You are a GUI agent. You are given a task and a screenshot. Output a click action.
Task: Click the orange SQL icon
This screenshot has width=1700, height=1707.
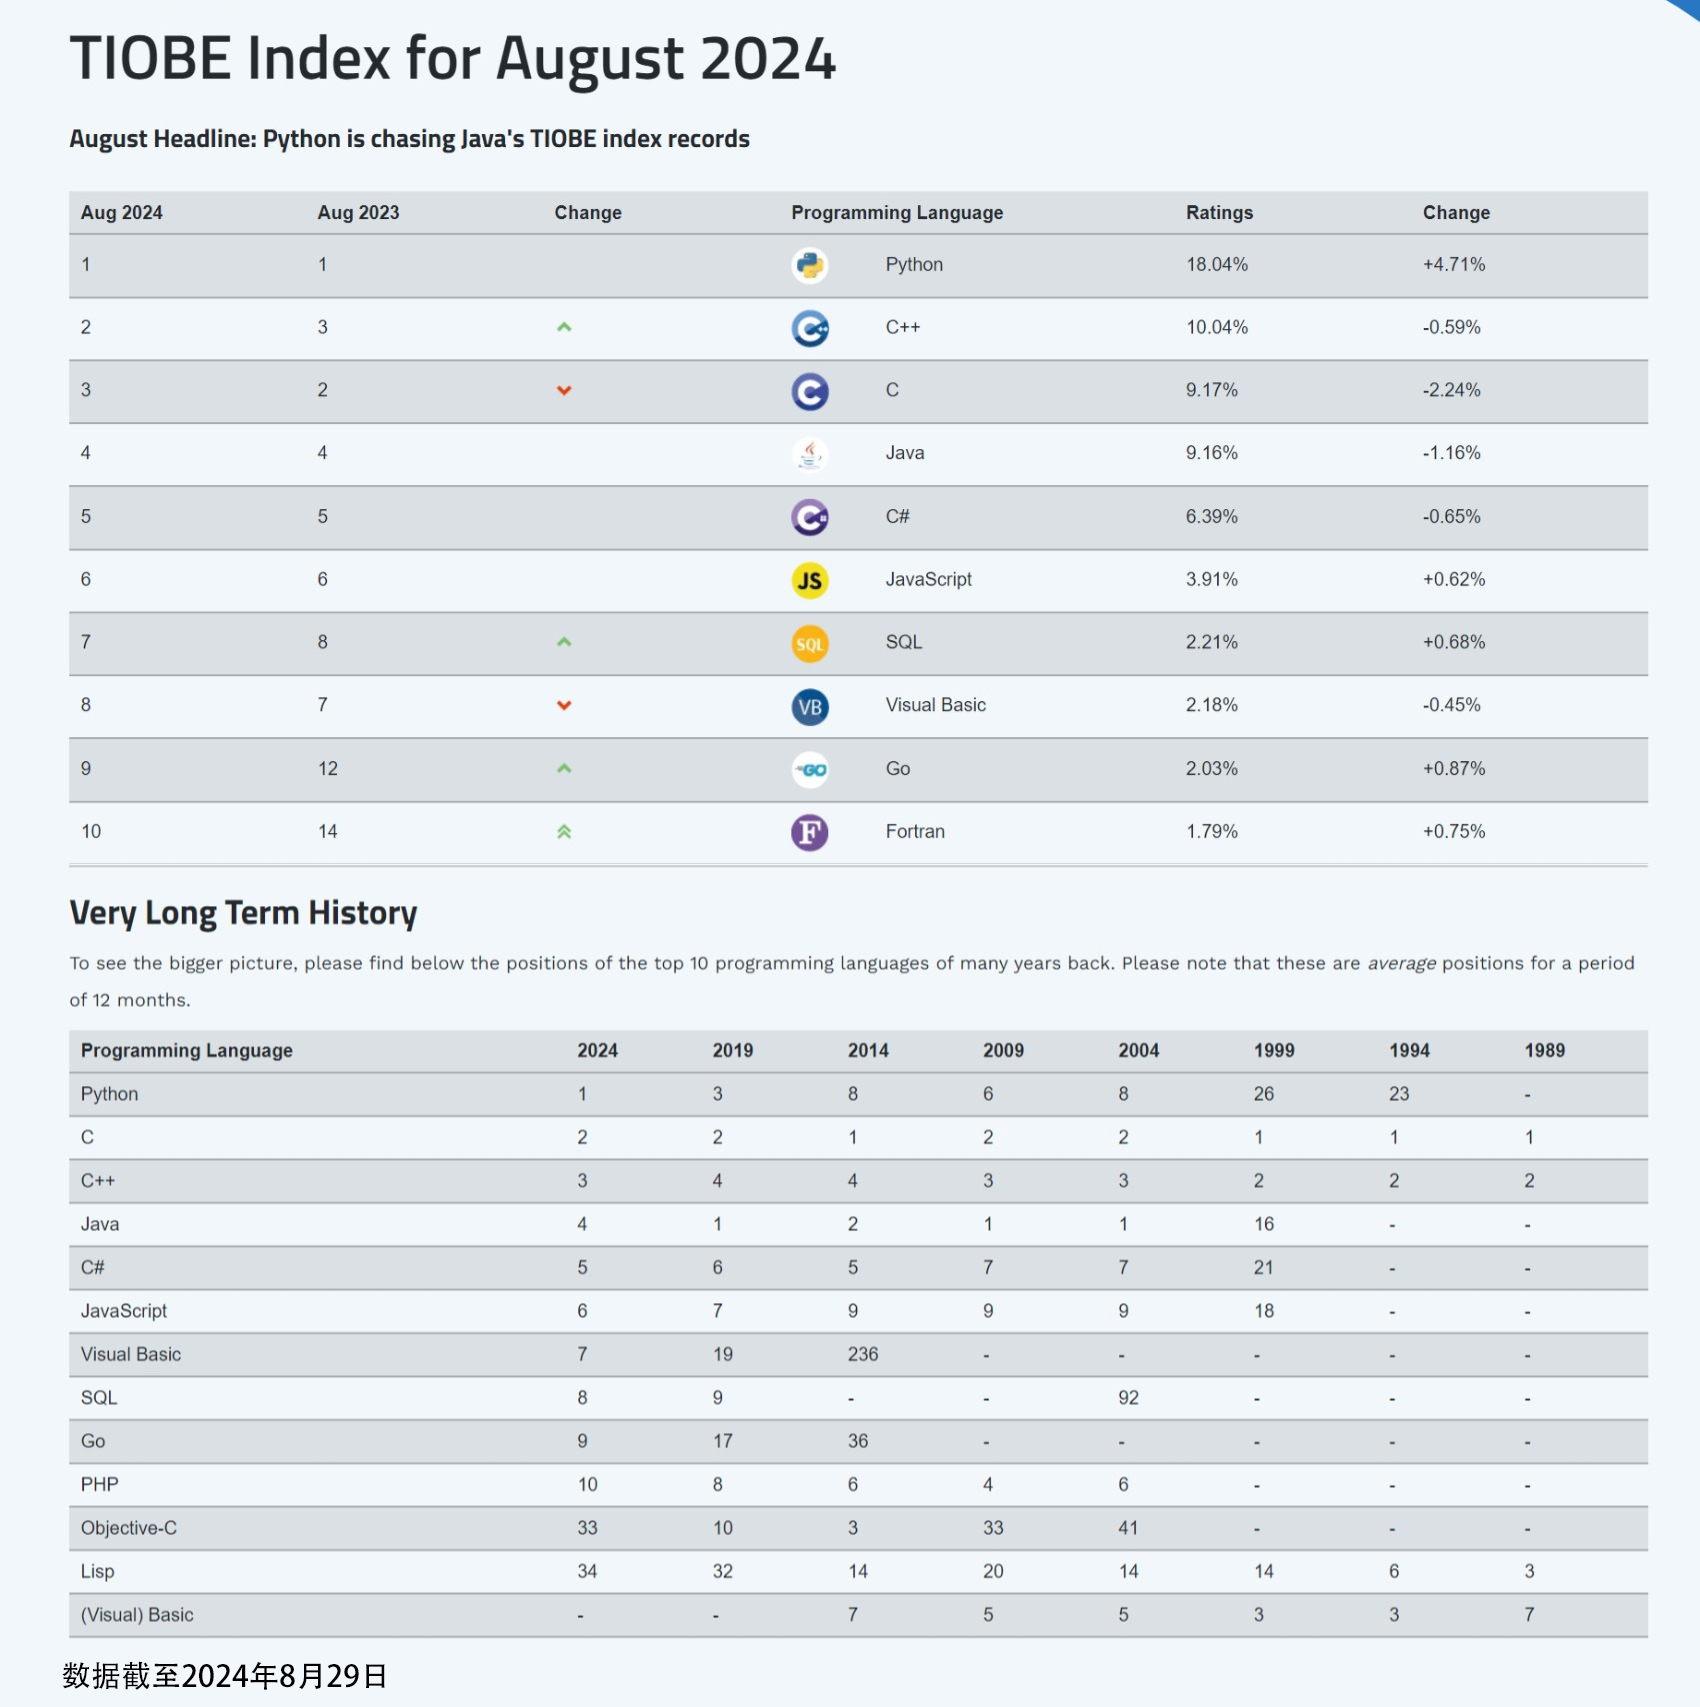(810, 643)
